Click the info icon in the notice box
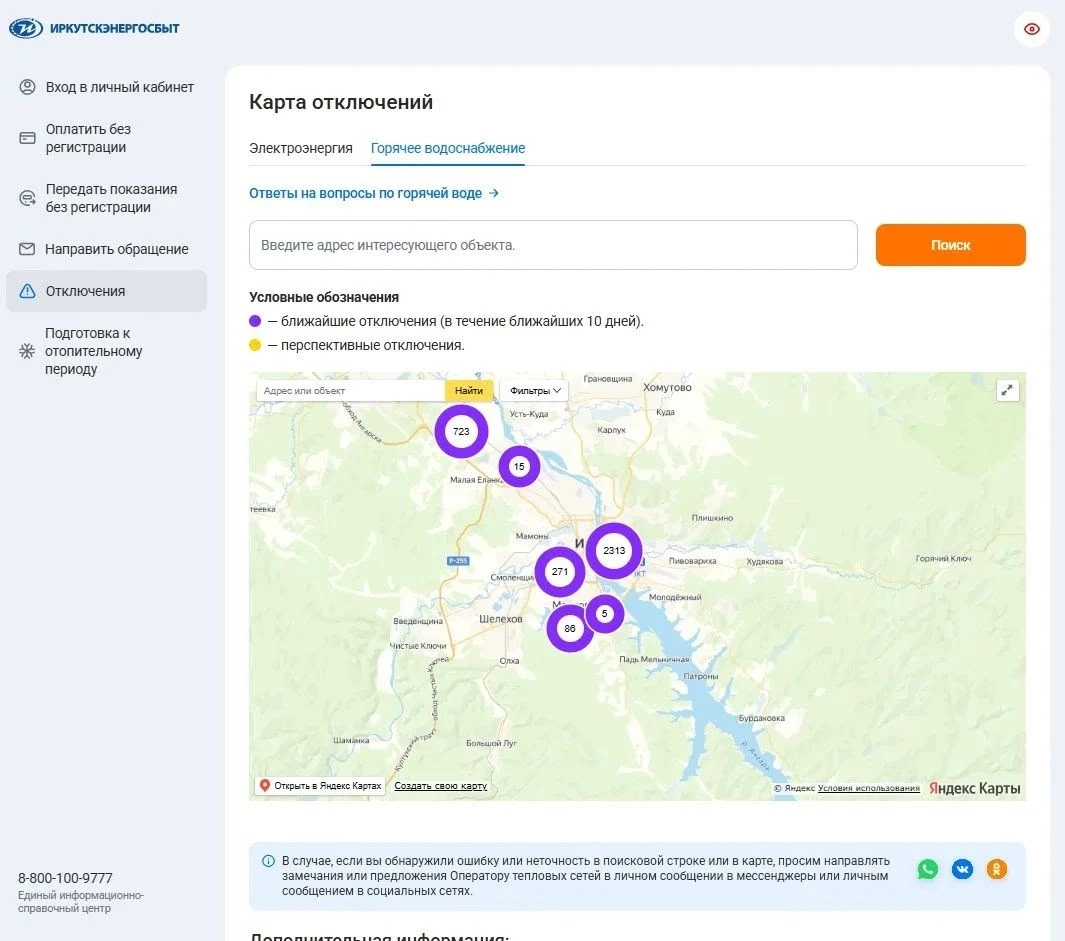 click(268, 861)
